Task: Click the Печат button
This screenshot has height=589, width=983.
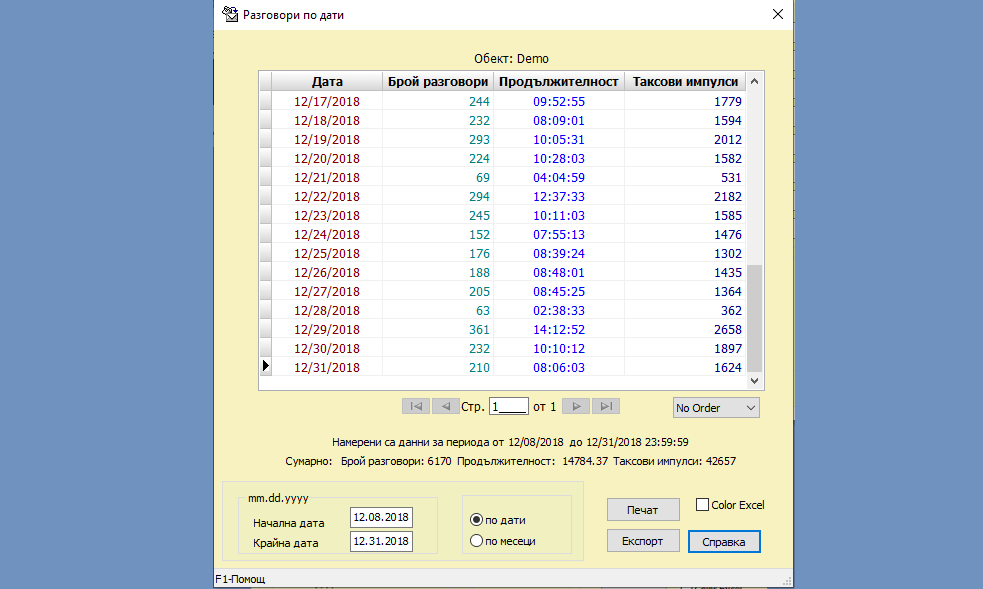Action: click(x=643, y=509)
